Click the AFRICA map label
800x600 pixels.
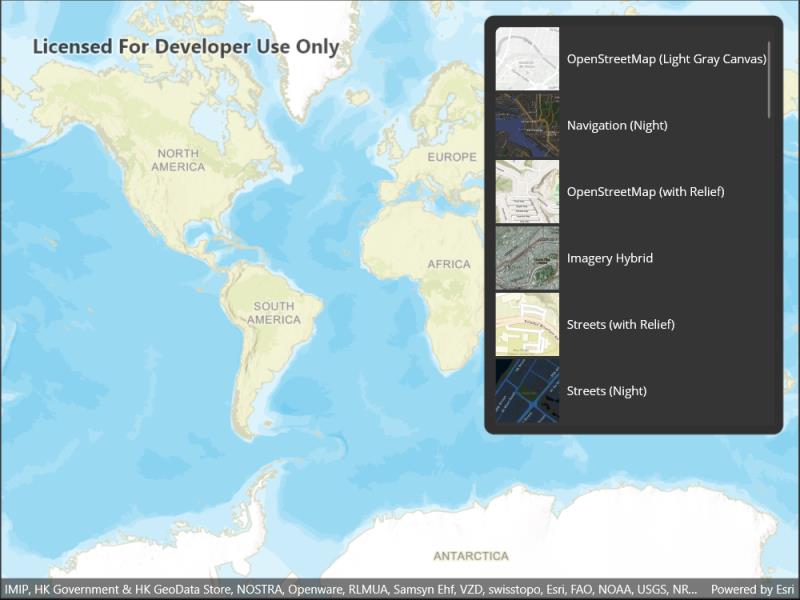tap(449, 264)
